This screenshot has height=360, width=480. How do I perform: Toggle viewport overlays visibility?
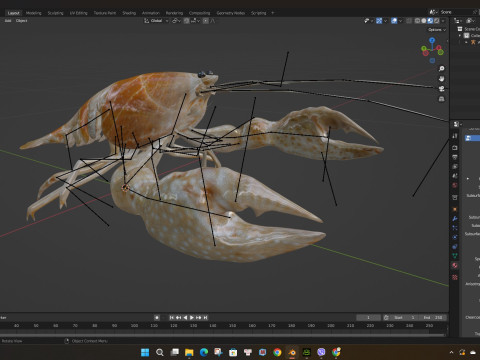pos(394,21)
